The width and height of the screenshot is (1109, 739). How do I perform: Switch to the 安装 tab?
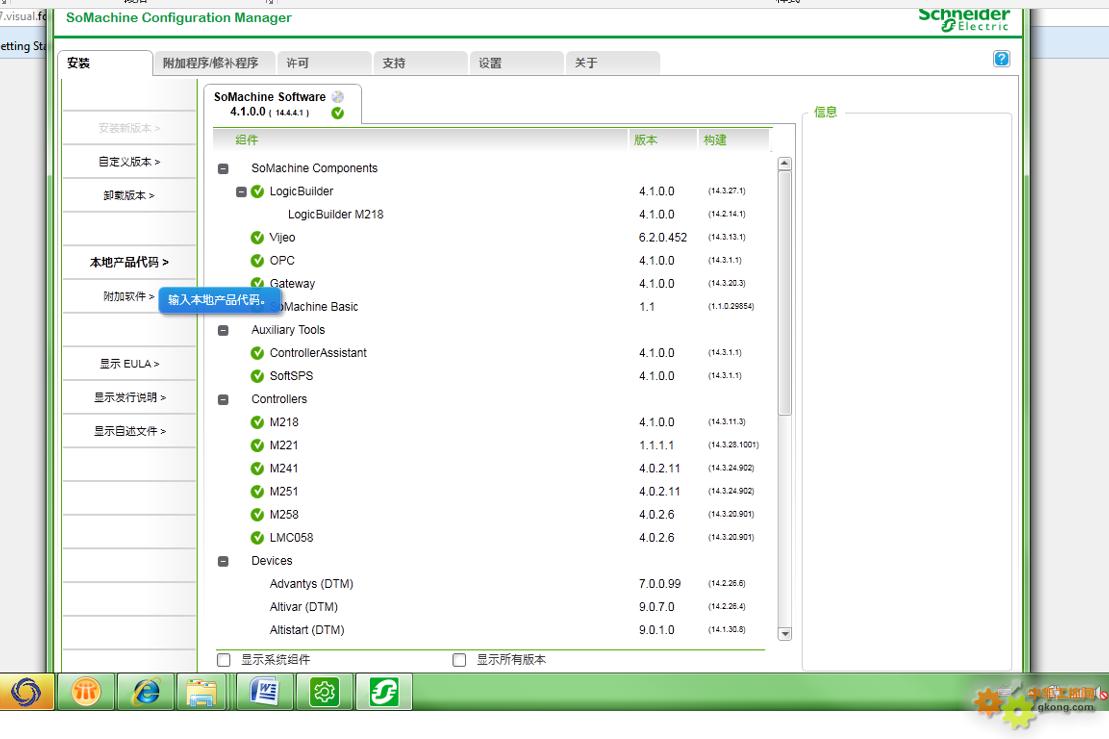[105, 63]
